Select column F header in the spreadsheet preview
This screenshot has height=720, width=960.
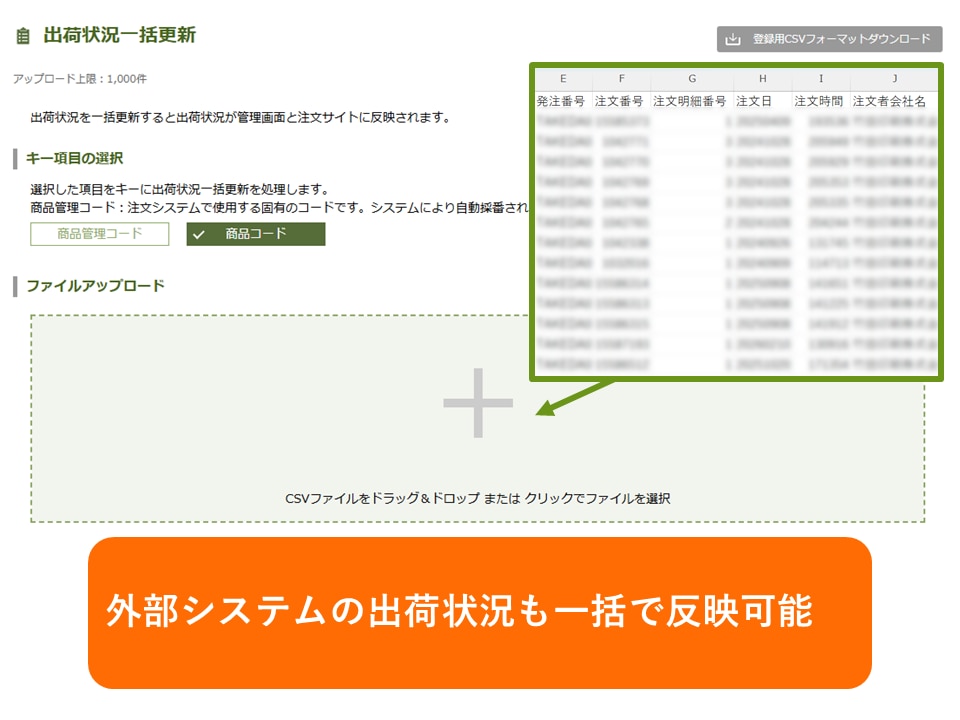tap(621, 79)
